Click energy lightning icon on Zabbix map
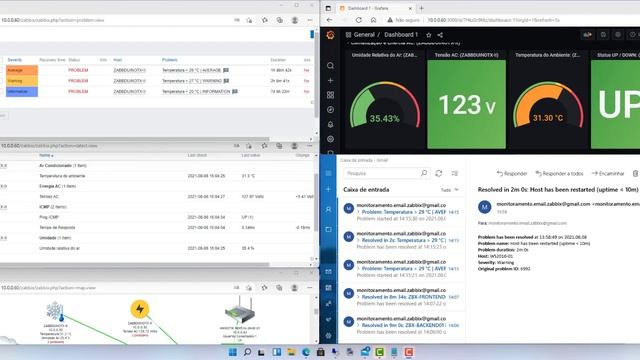The width and height of the screenshot is (640, 360). coord(140,309)
